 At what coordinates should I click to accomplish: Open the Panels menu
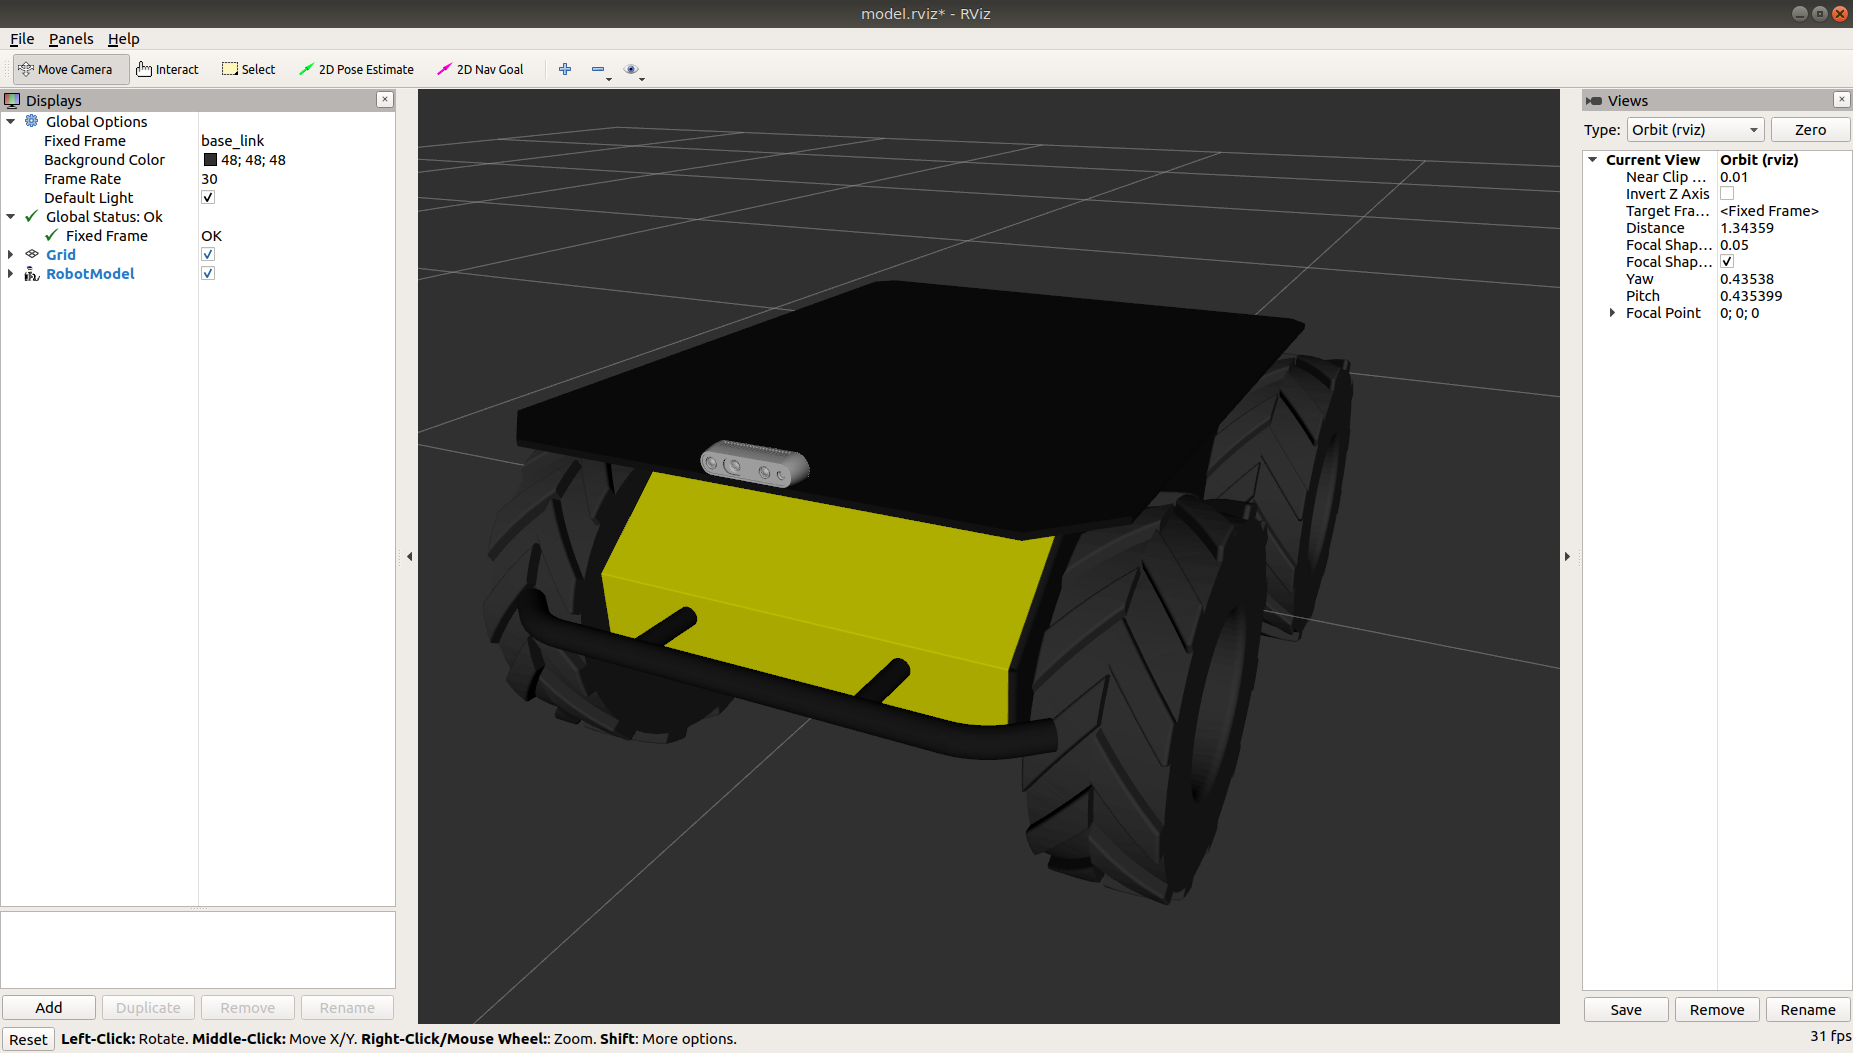[71, 39]
